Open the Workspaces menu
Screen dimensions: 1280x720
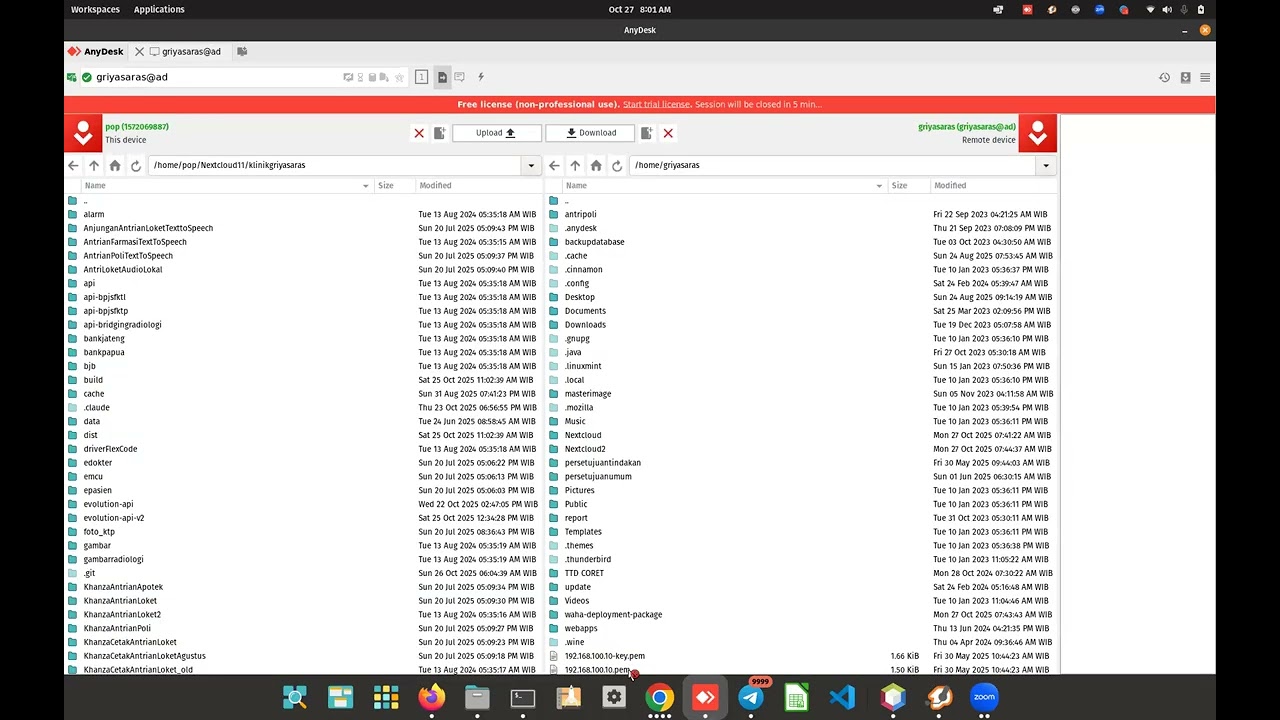(x=95, y=9)
